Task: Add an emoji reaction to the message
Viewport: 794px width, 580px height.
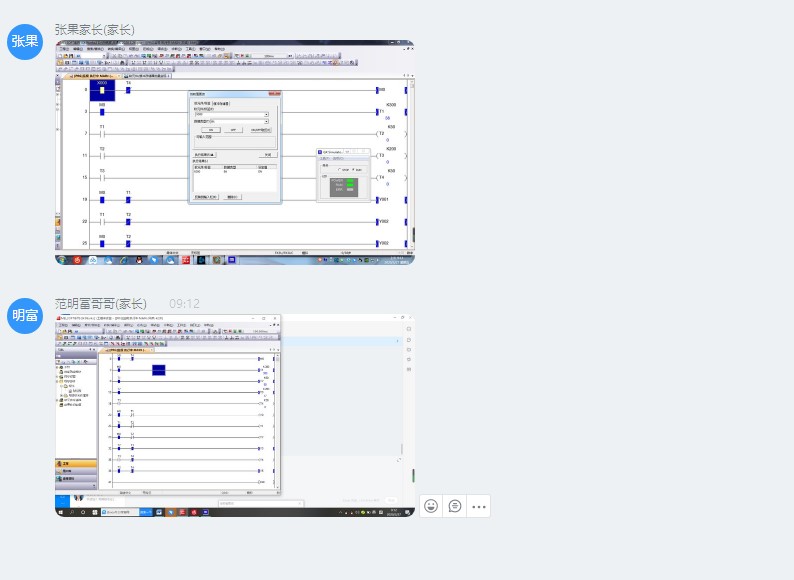Action: click(431, 506)
